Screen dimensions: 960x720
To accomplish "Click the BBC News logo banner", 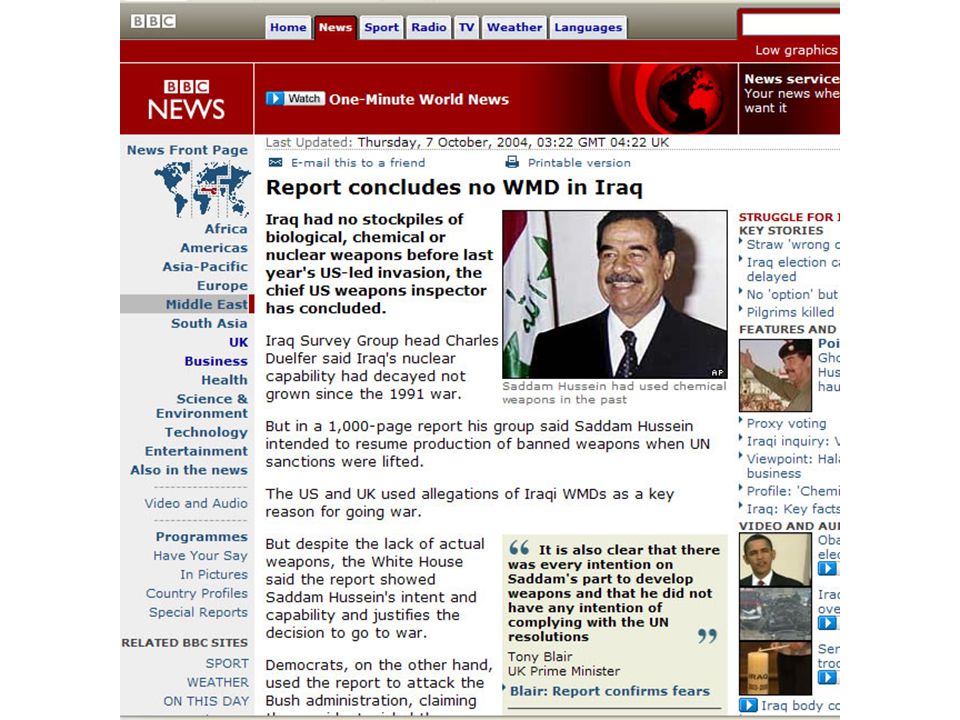I will click(x=187, y=99).
